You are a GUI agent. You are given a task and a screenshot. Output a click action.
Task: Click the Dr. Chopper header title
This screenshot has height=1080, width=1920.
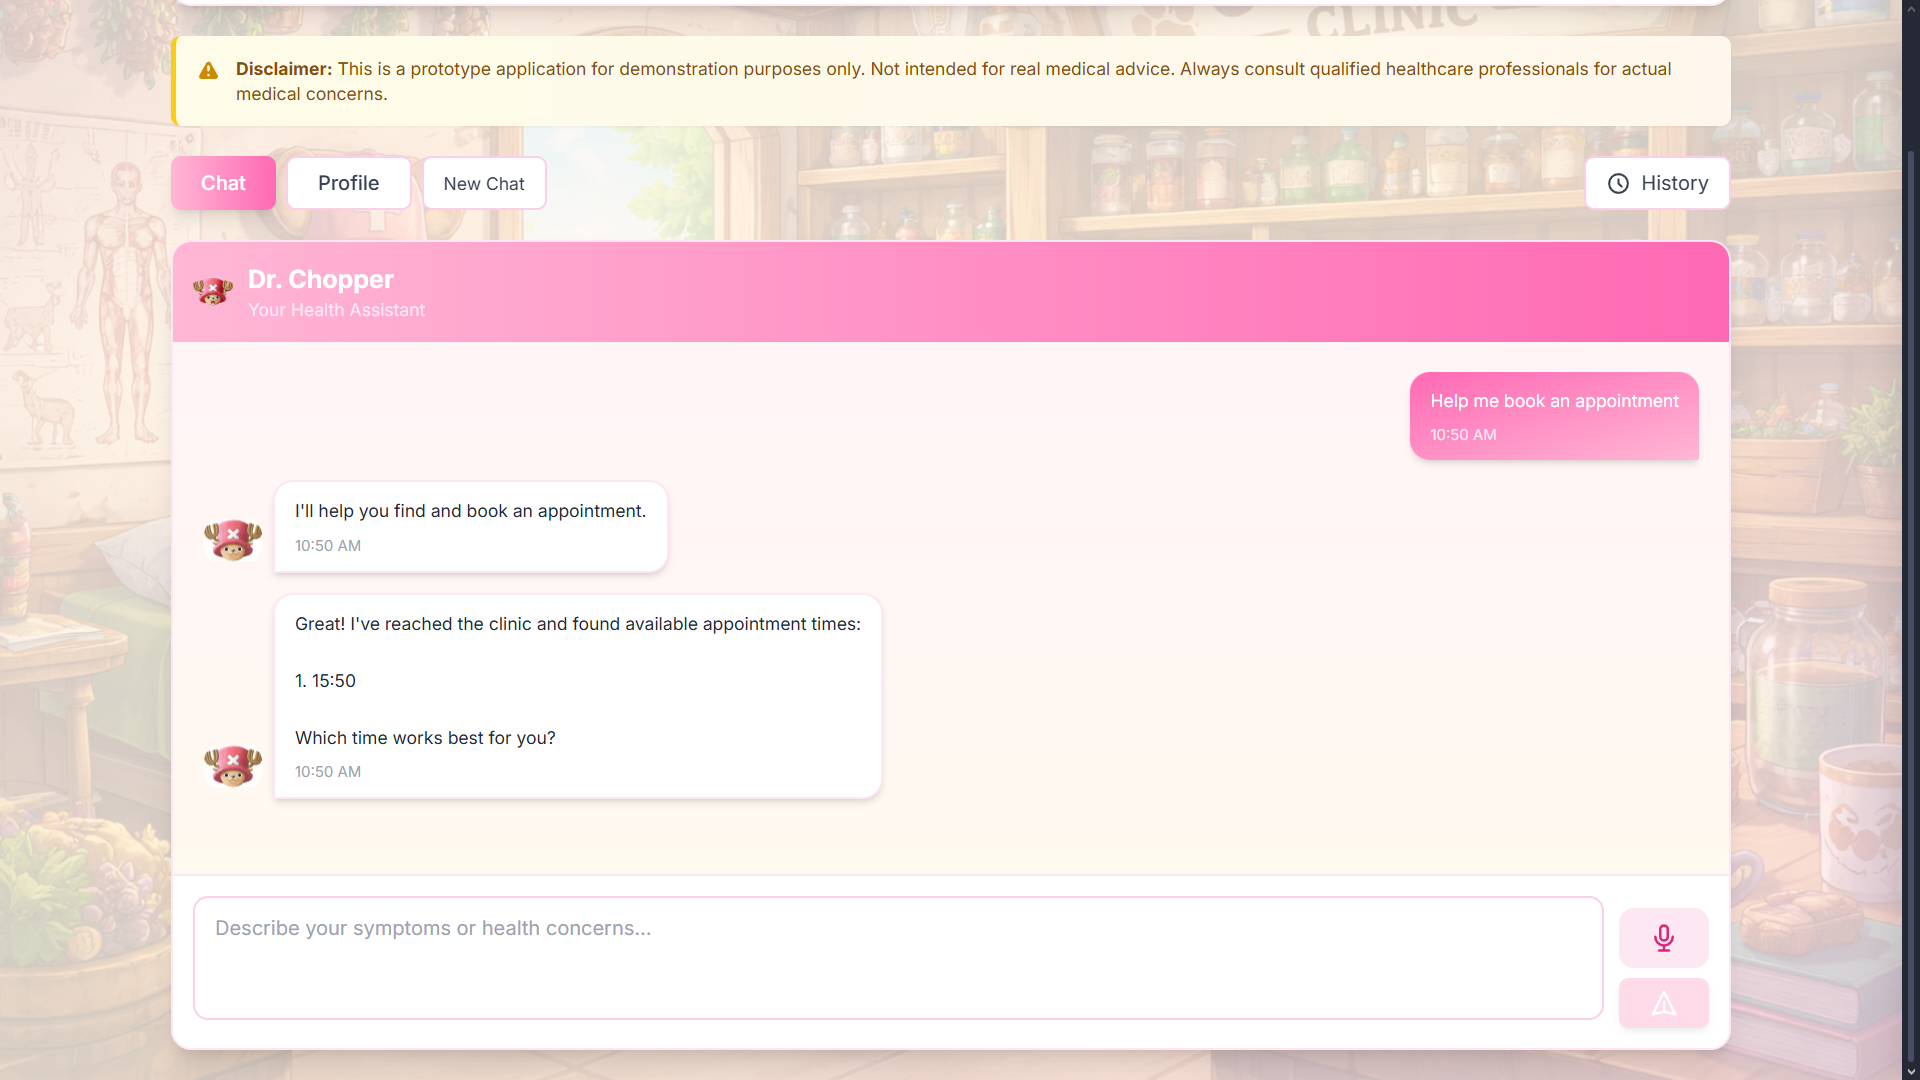321,279
